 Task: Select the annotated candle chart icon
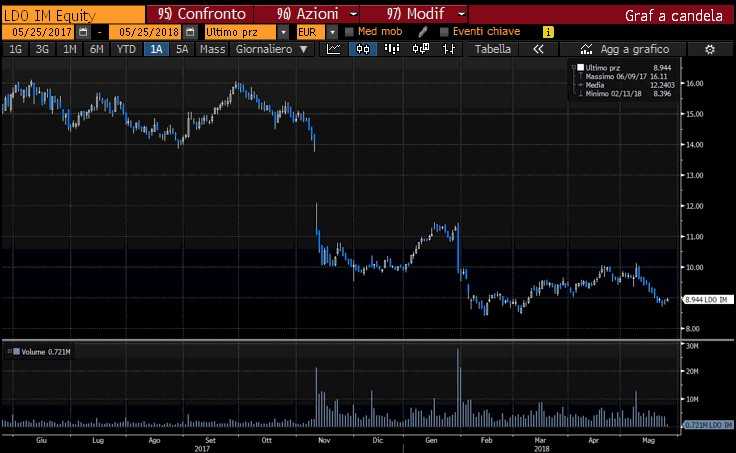coord(421,49)
